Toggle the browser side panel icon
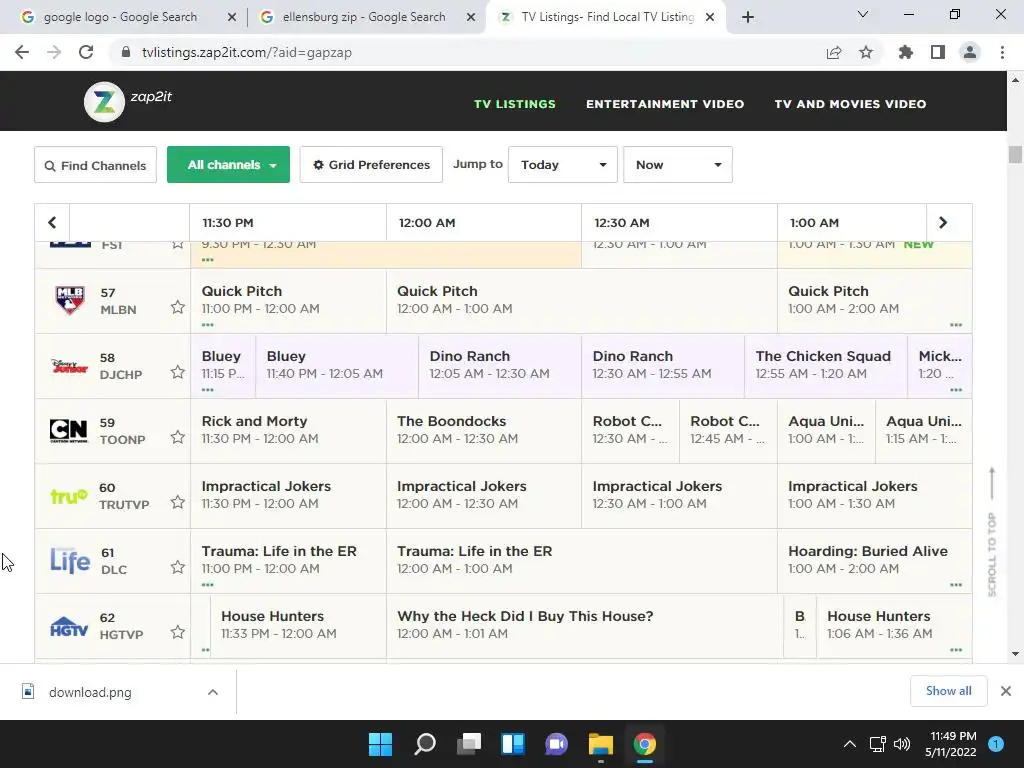 (938, 52)
